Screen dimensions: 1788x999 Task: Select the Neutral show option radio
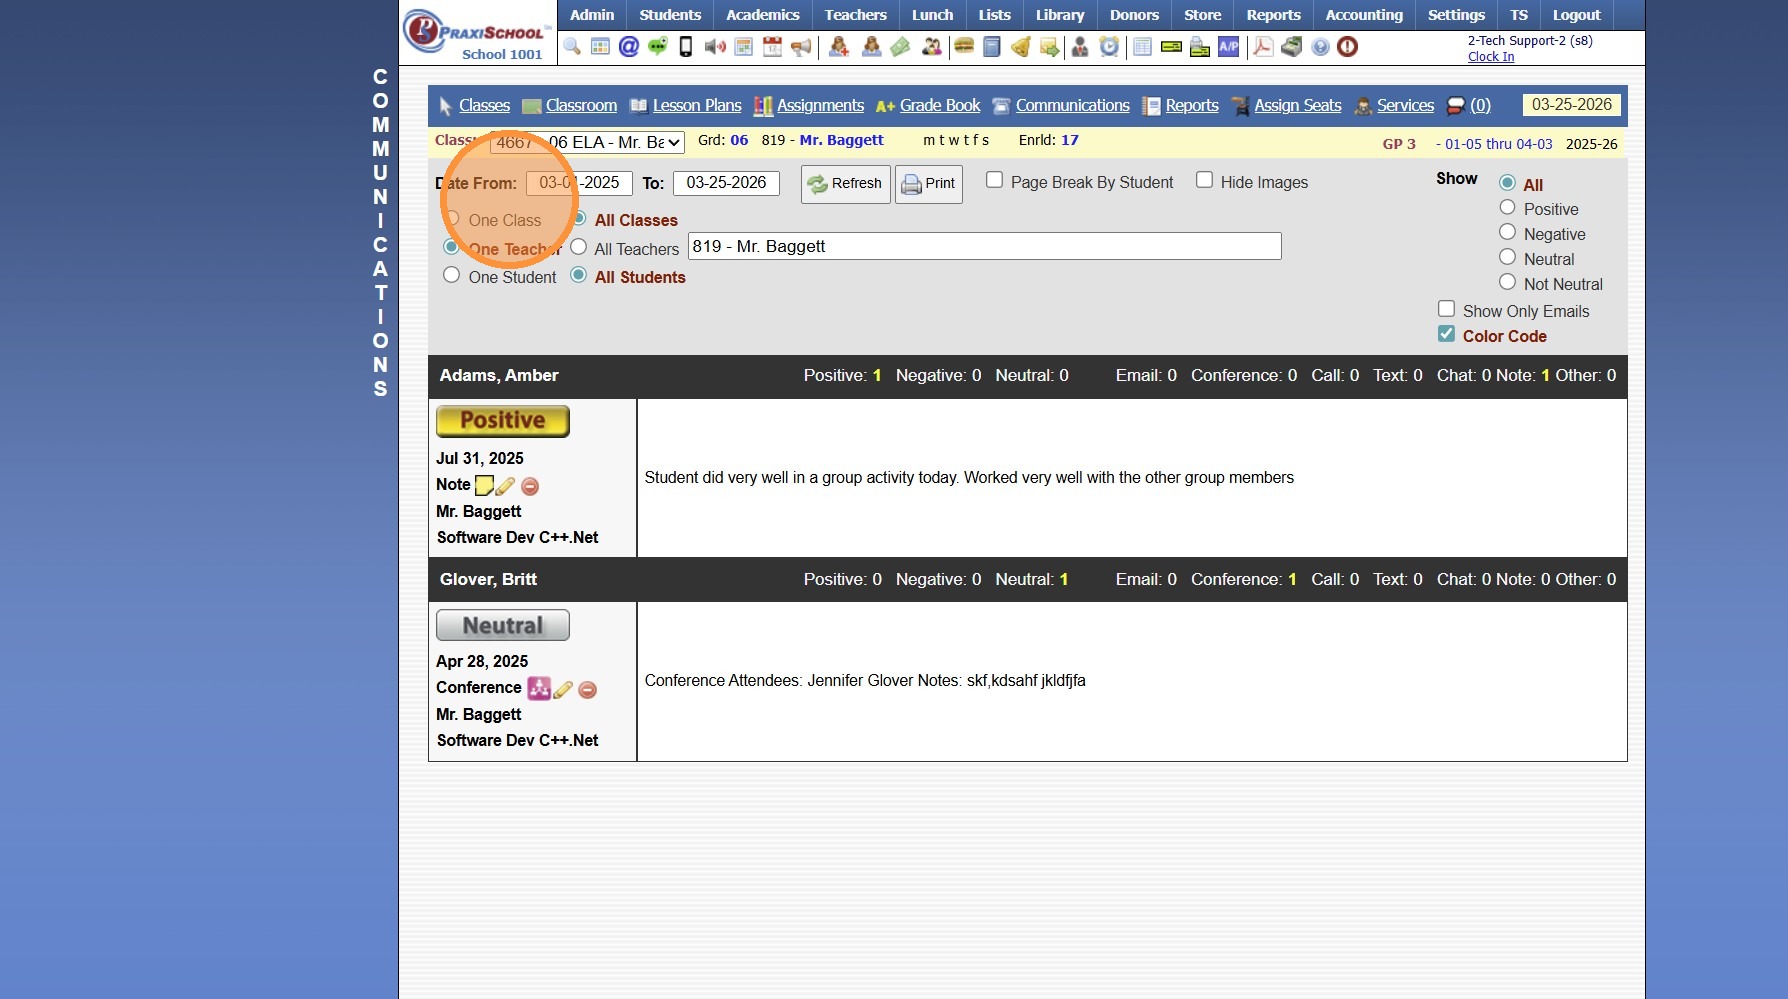1508,257
